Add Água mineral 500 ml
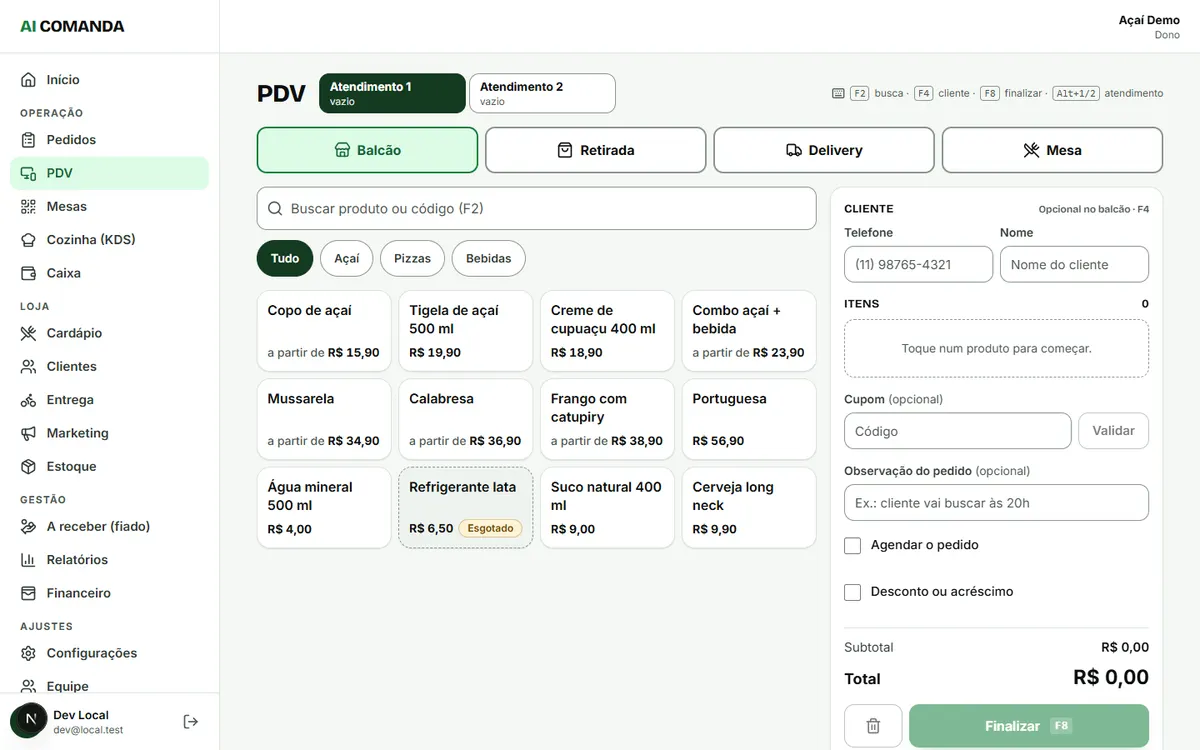Viewport: 1200px width, 750px height. 324,508
